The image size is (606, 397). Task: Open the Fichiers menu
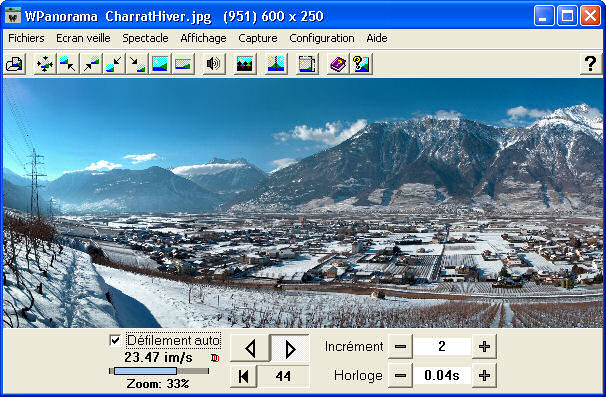[x=26, y=38]
